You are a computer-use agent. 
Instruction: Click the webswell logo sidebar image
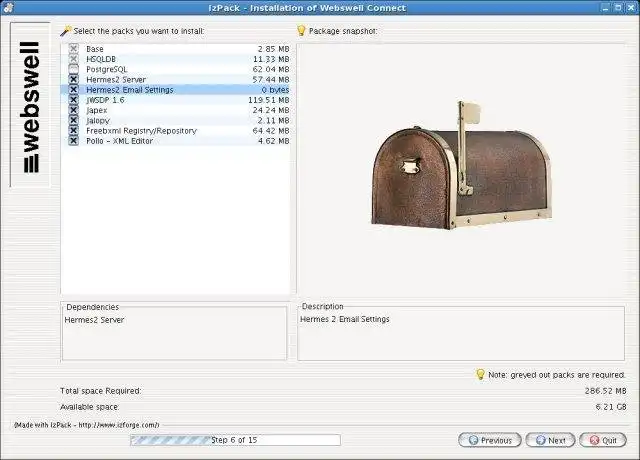tap(30, 105)
